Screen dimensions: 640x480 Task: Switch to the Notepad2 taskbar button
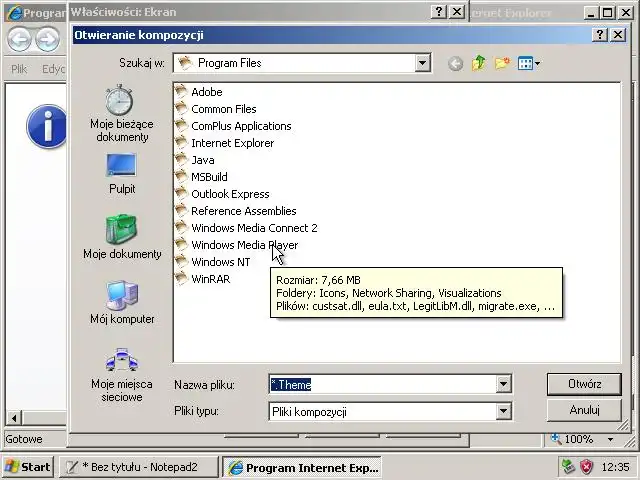[x=138, y=467]
